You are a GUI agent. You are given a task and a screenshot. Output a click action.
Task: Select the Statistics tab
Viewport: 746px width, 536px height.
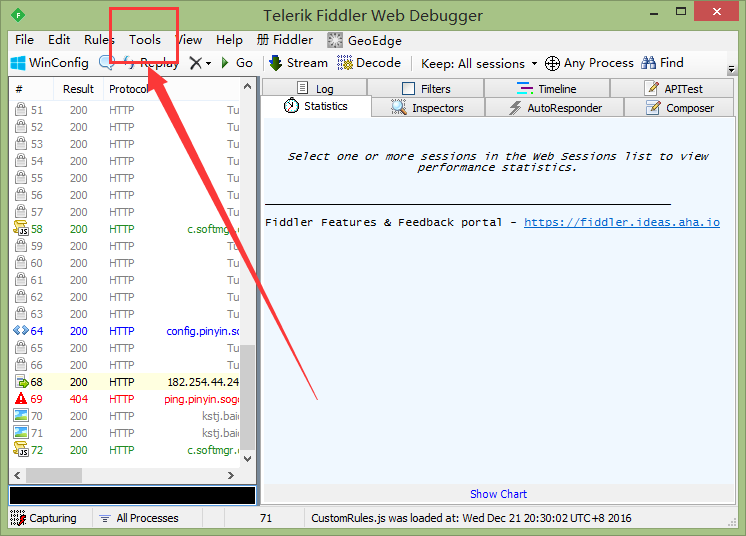coord(316,106)
